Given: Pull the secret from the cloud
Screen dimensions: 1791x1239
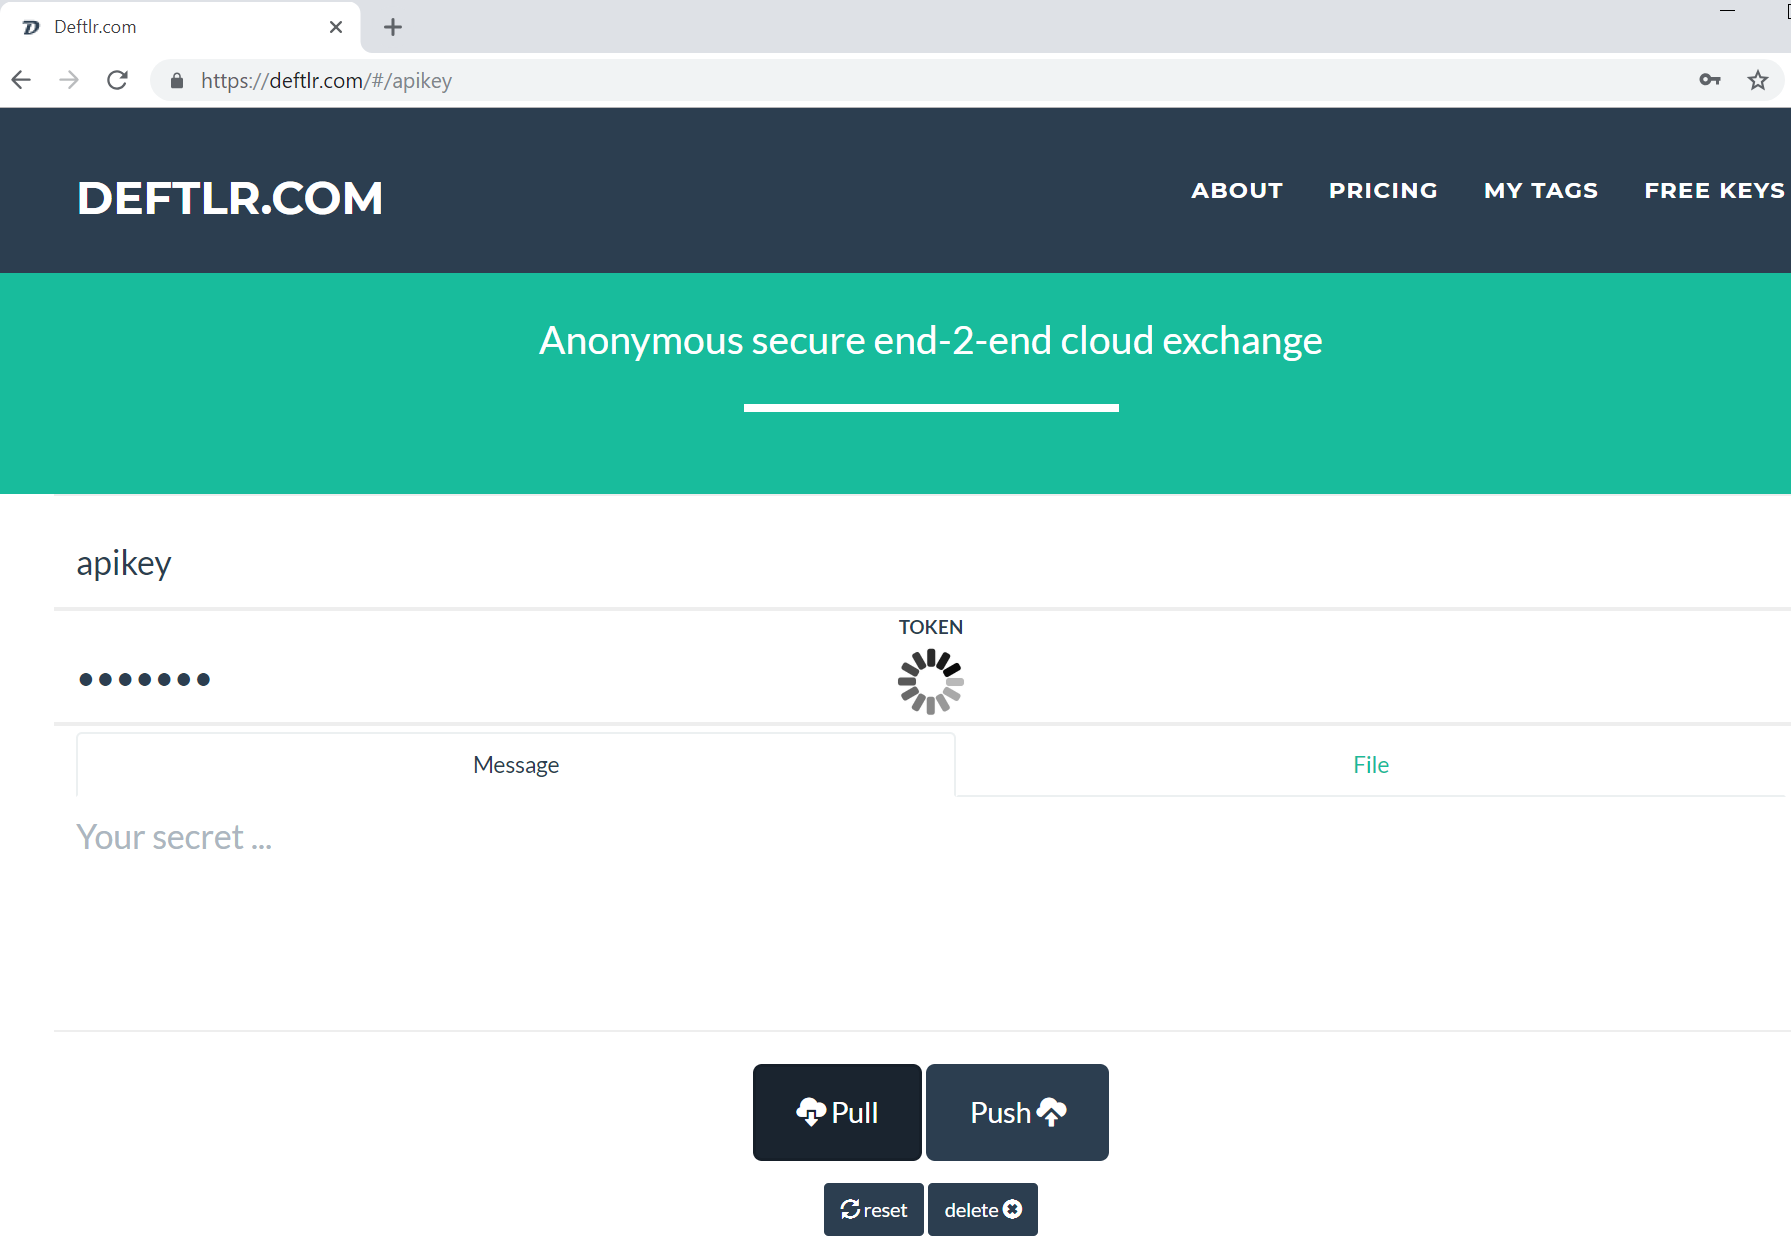Looking at the screenshot, I should pos(837,1112).
